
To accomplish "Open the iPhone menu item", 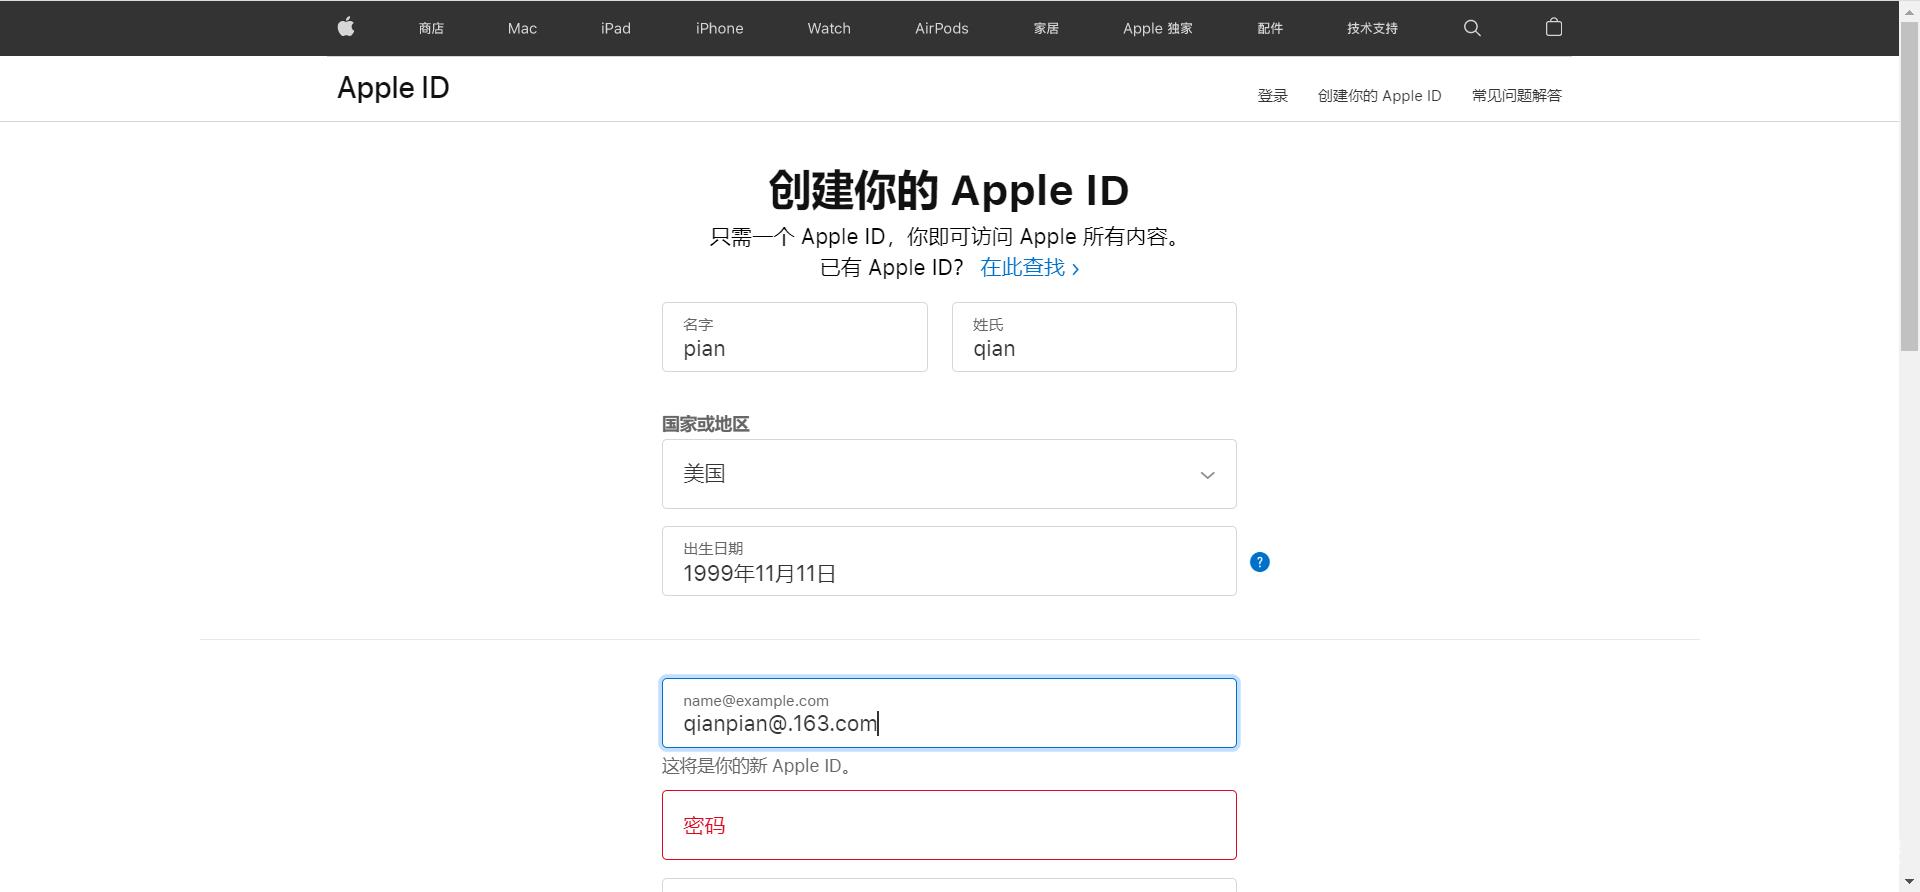I will coord(720,28).
